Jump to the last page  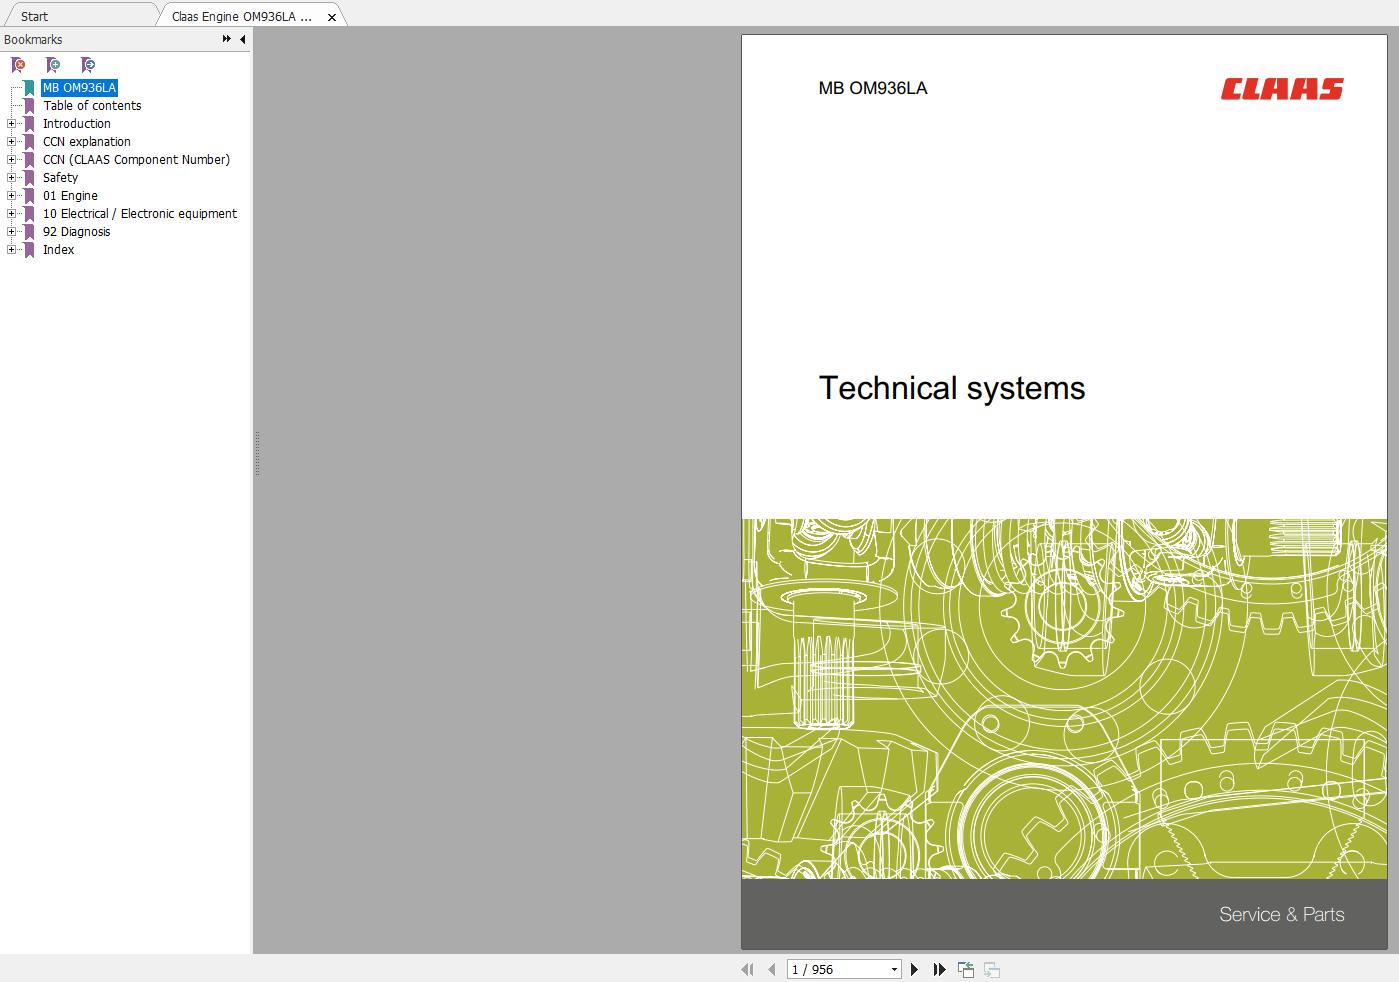tap(939, 969)
